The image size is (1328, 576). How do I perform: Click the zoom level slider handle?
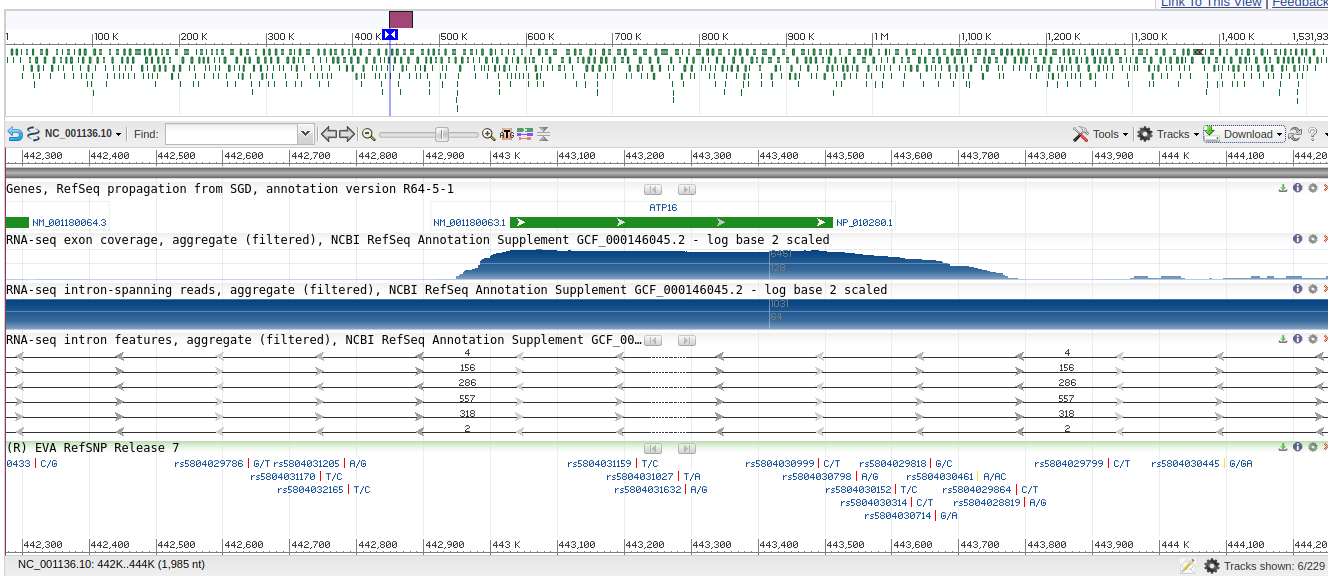(x=442, y=134)
